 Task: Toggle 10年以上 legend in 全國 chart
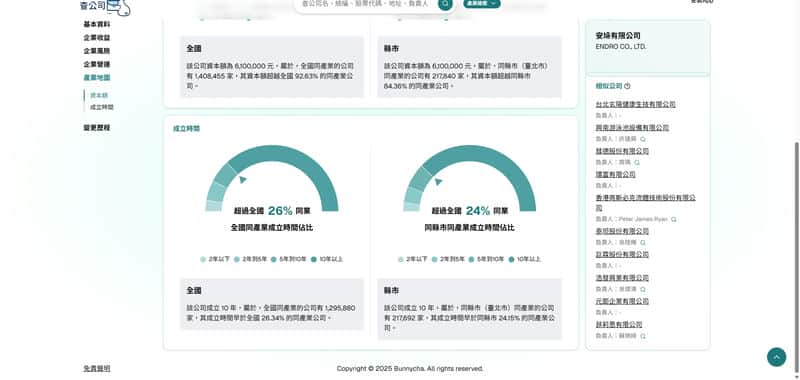tap(327, 259)
